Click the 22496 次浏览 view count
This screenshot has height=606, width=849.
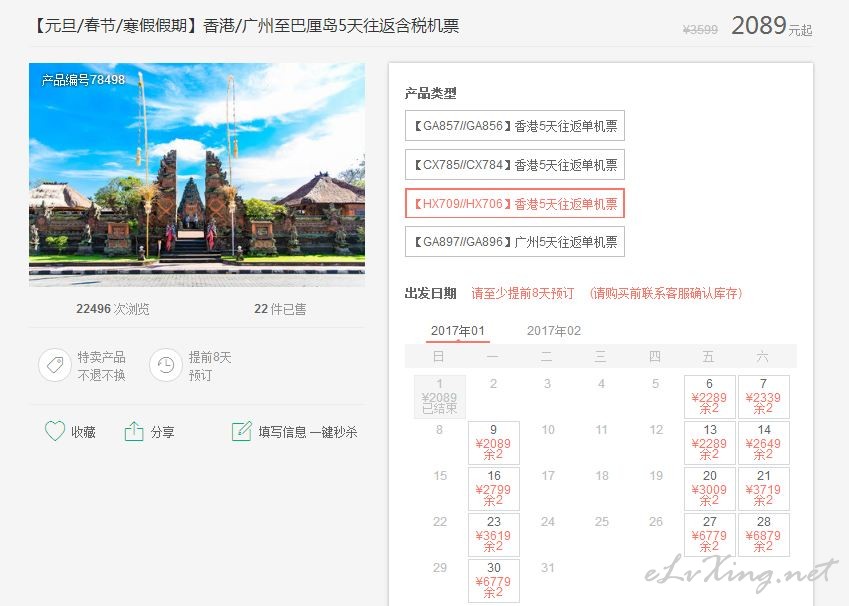113,309
